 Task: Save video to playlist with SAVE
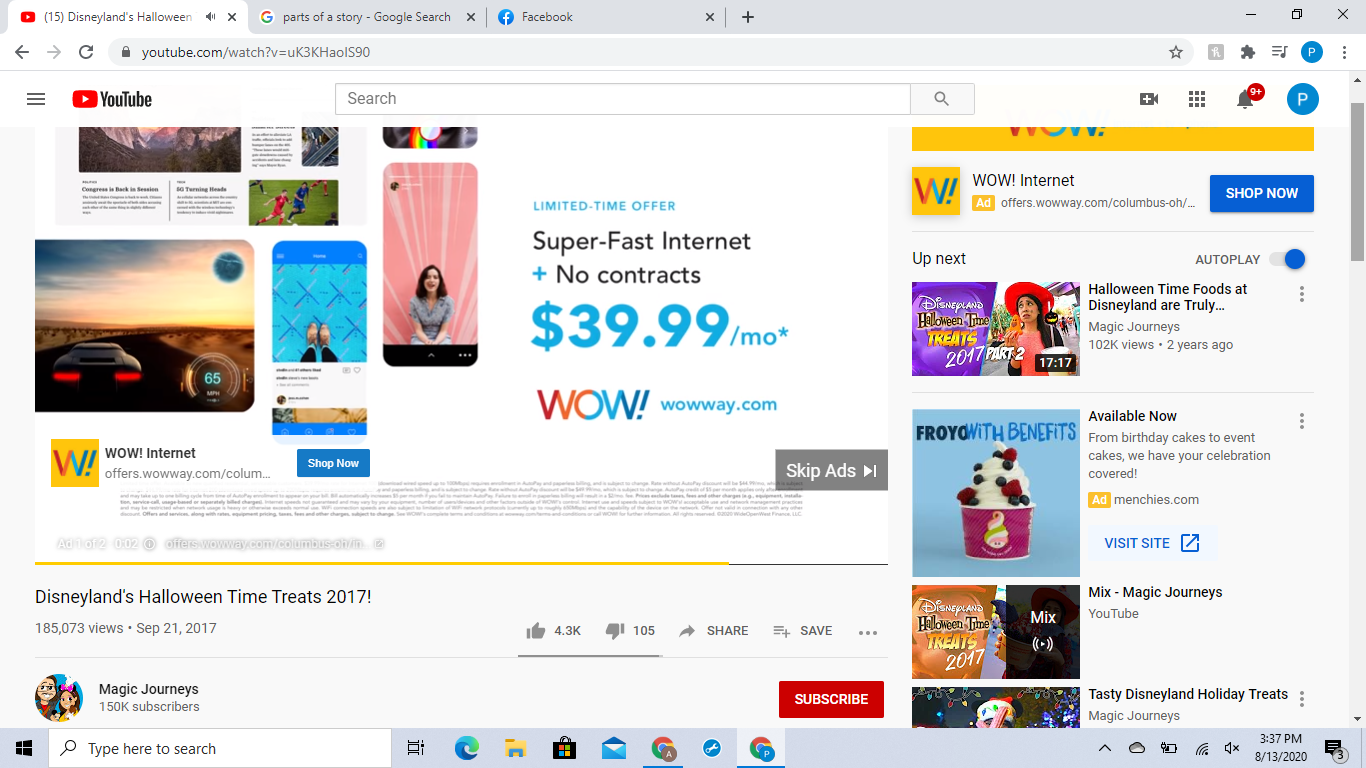tap(802, 631)
